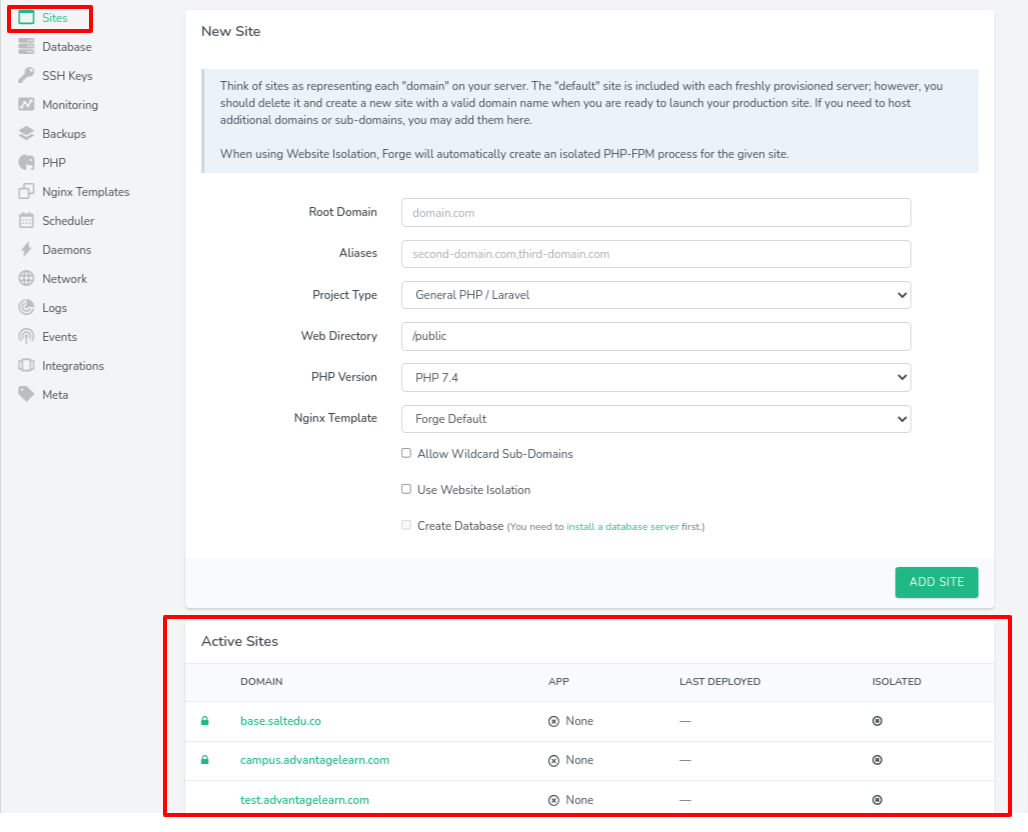Click inside the Root Domain input field
This screenshot has height=832, width=1028.
point(656,212)
